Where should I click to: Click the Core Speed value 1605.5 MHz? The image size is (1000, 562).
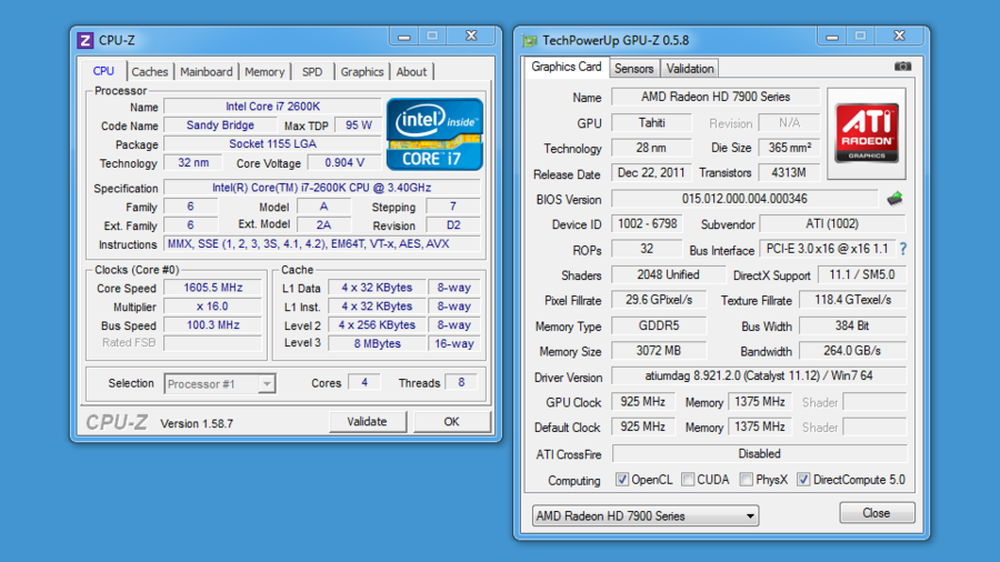click(212, 288)
